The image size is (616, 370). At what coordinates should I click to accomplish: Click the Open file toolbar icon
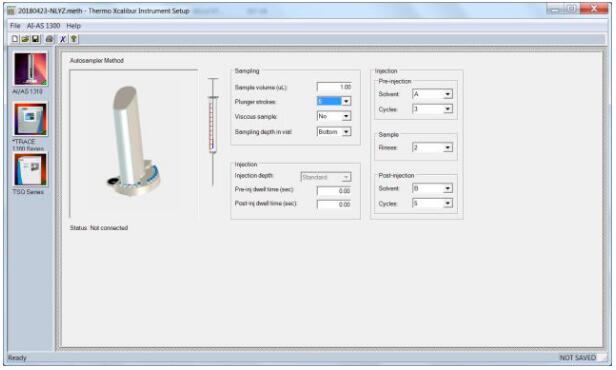coord(25,39)
